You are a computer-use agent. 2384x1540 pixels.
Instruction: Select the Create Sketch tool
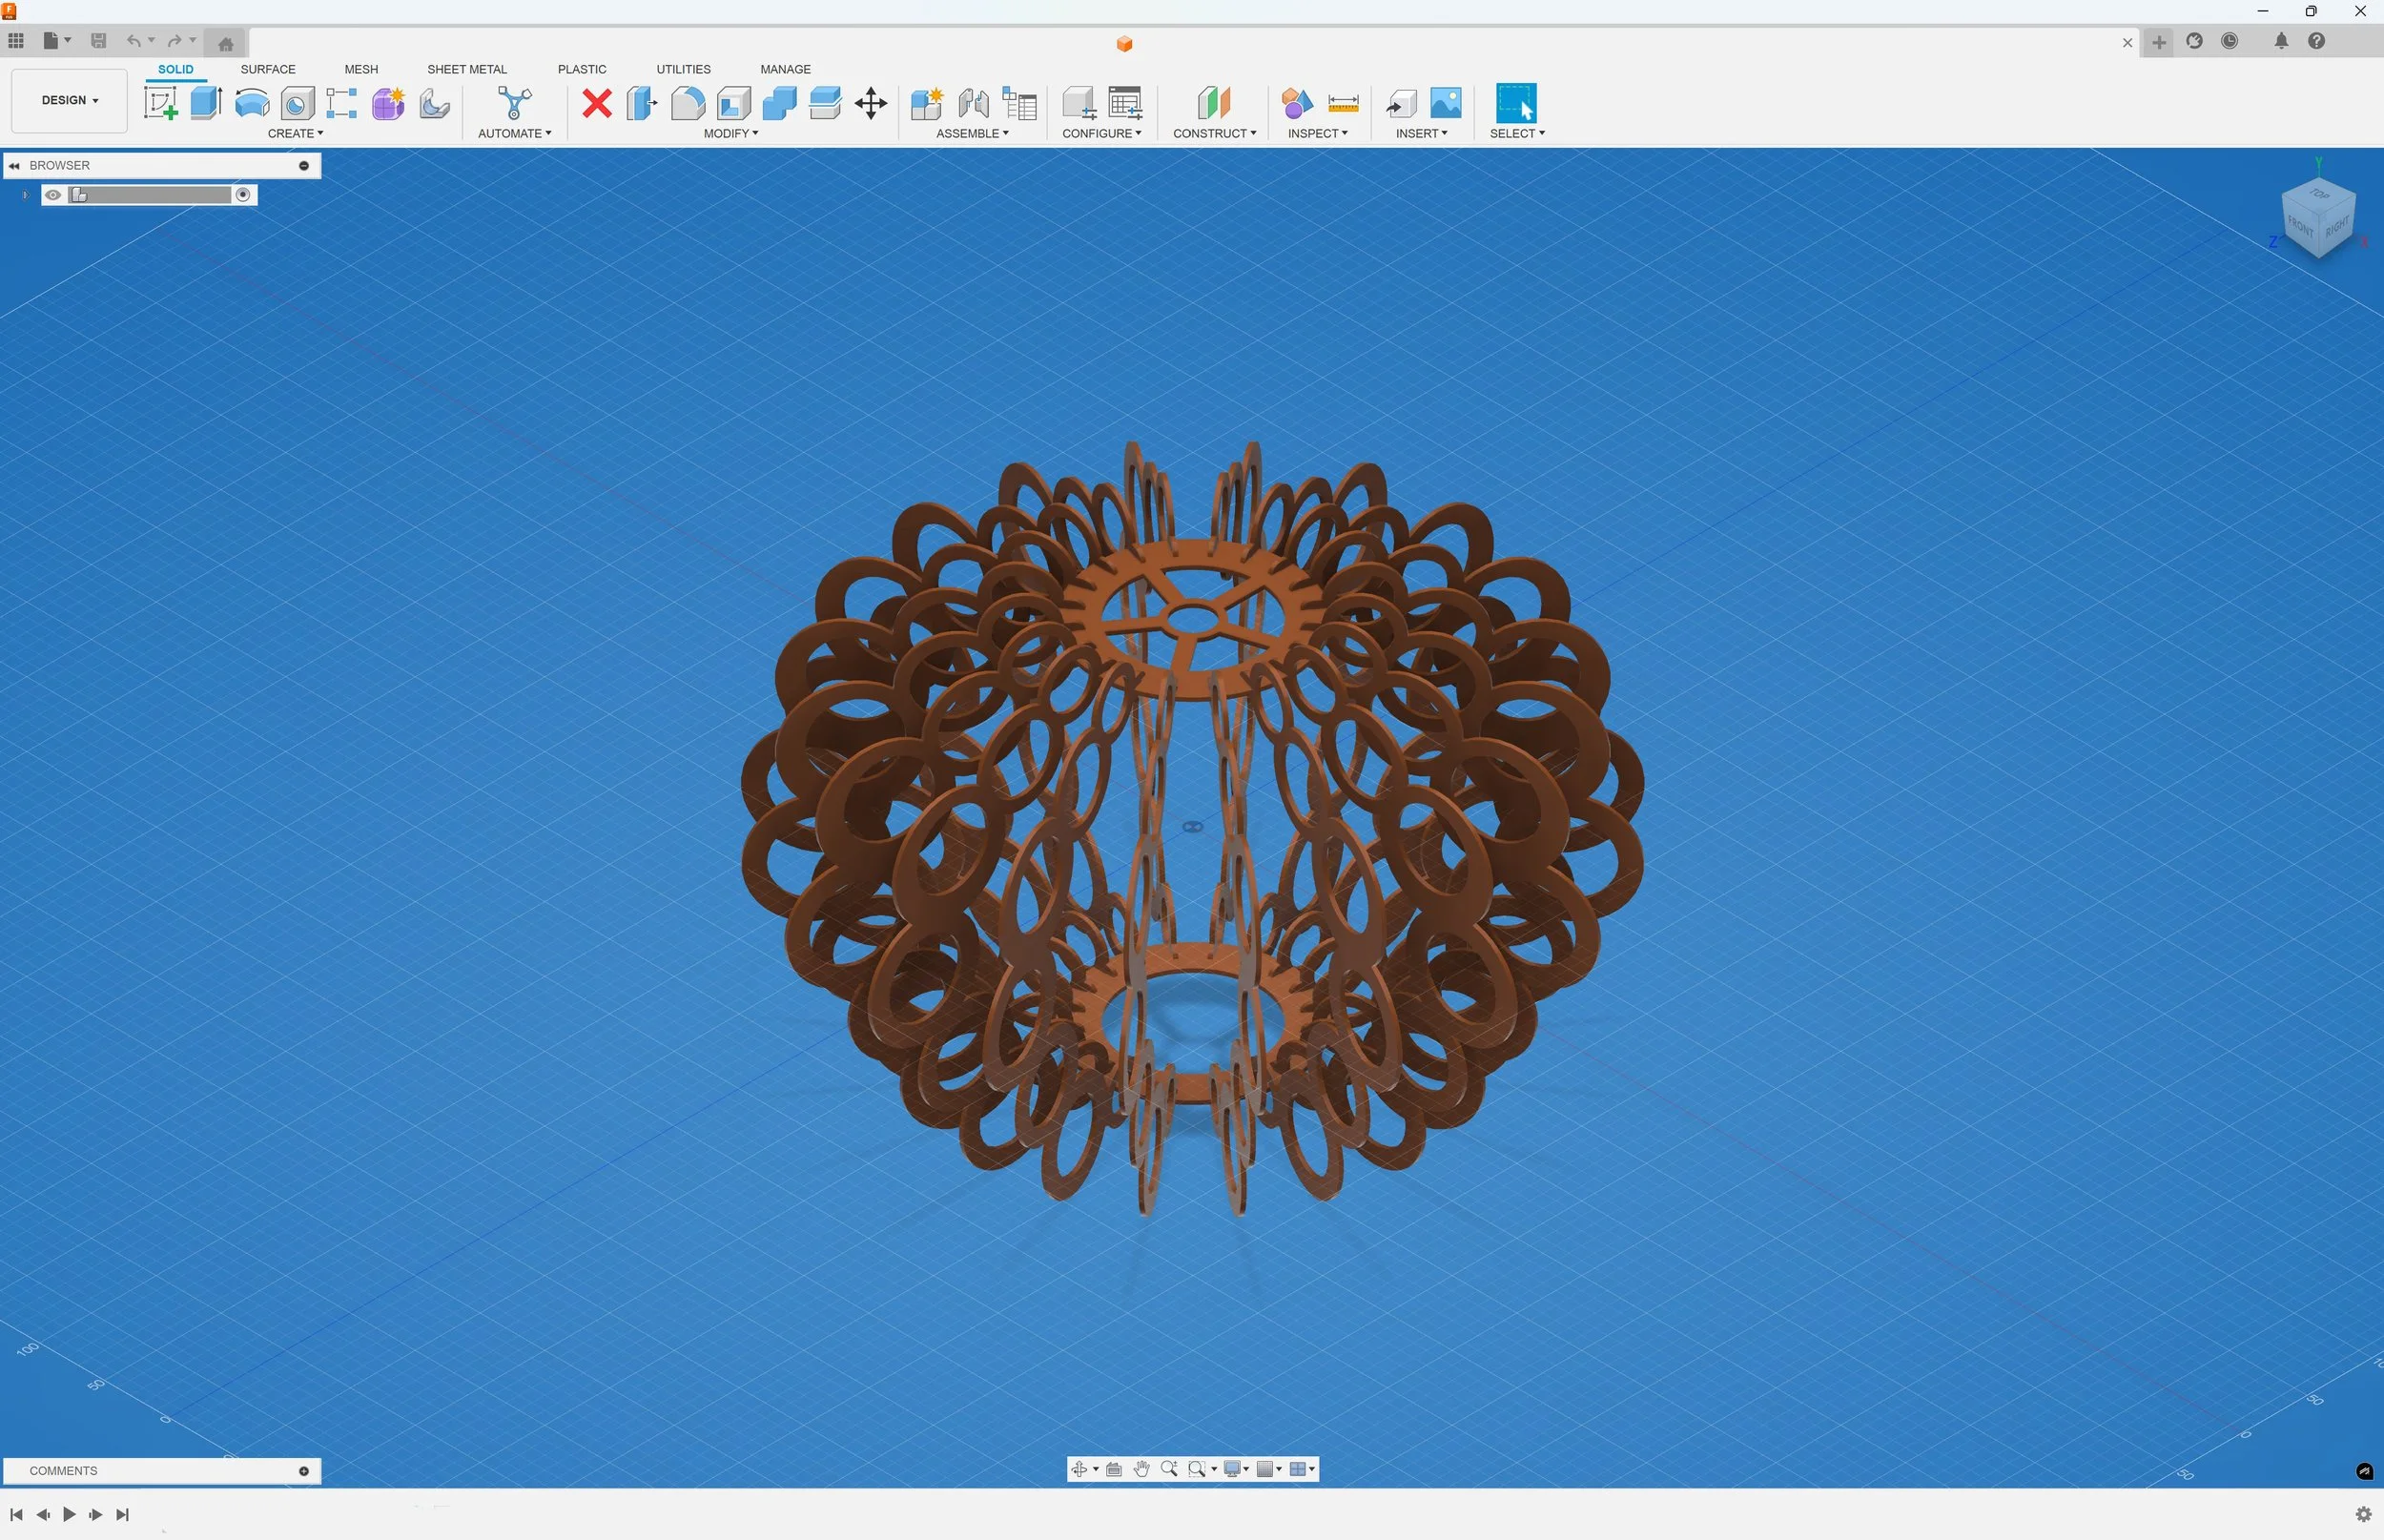click(x=160, y=103)
